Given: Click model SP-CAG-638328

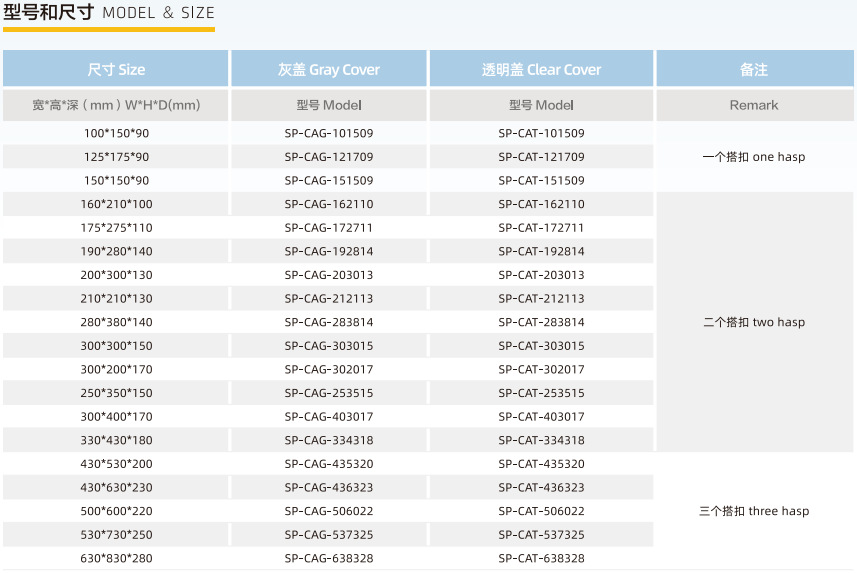Looking at the screenshot, I should coord(328,558).
